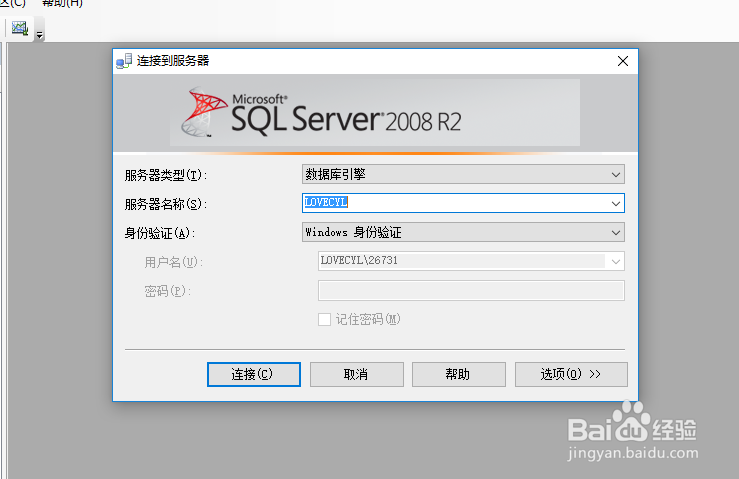Click the 帮助 help button

pos(459,374)
